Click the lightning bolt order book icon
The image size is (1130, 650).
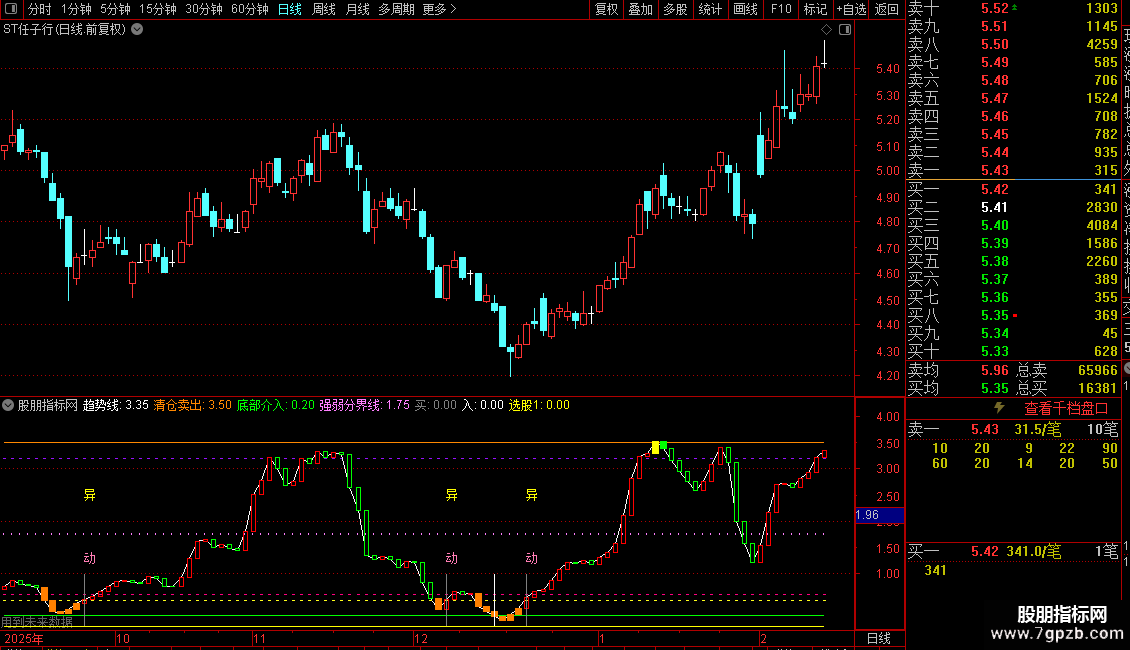click(x=999, y=408)
